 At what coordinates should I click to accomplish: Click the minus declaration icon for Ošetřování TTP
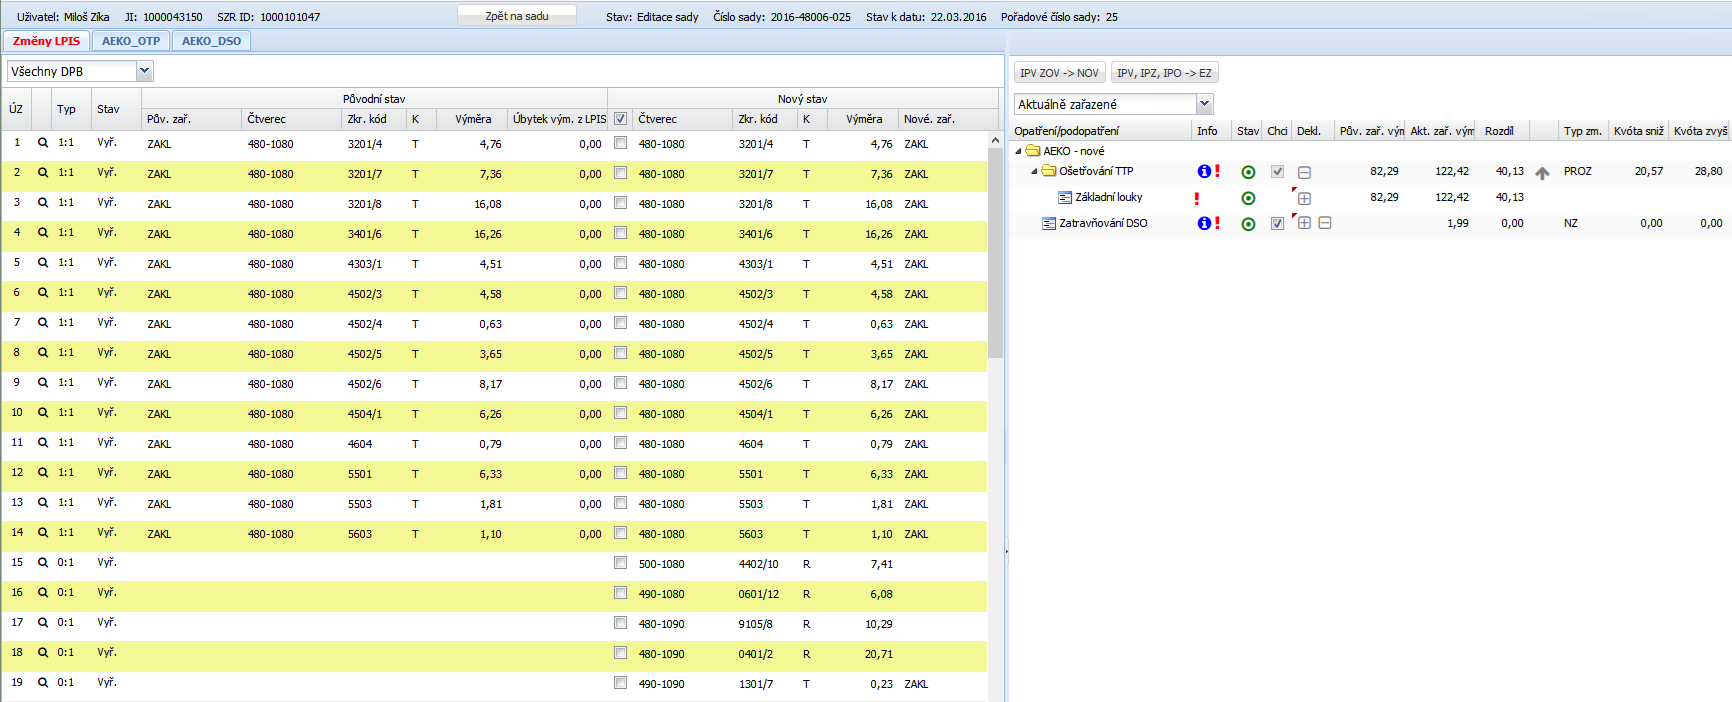pos(1304,172)
